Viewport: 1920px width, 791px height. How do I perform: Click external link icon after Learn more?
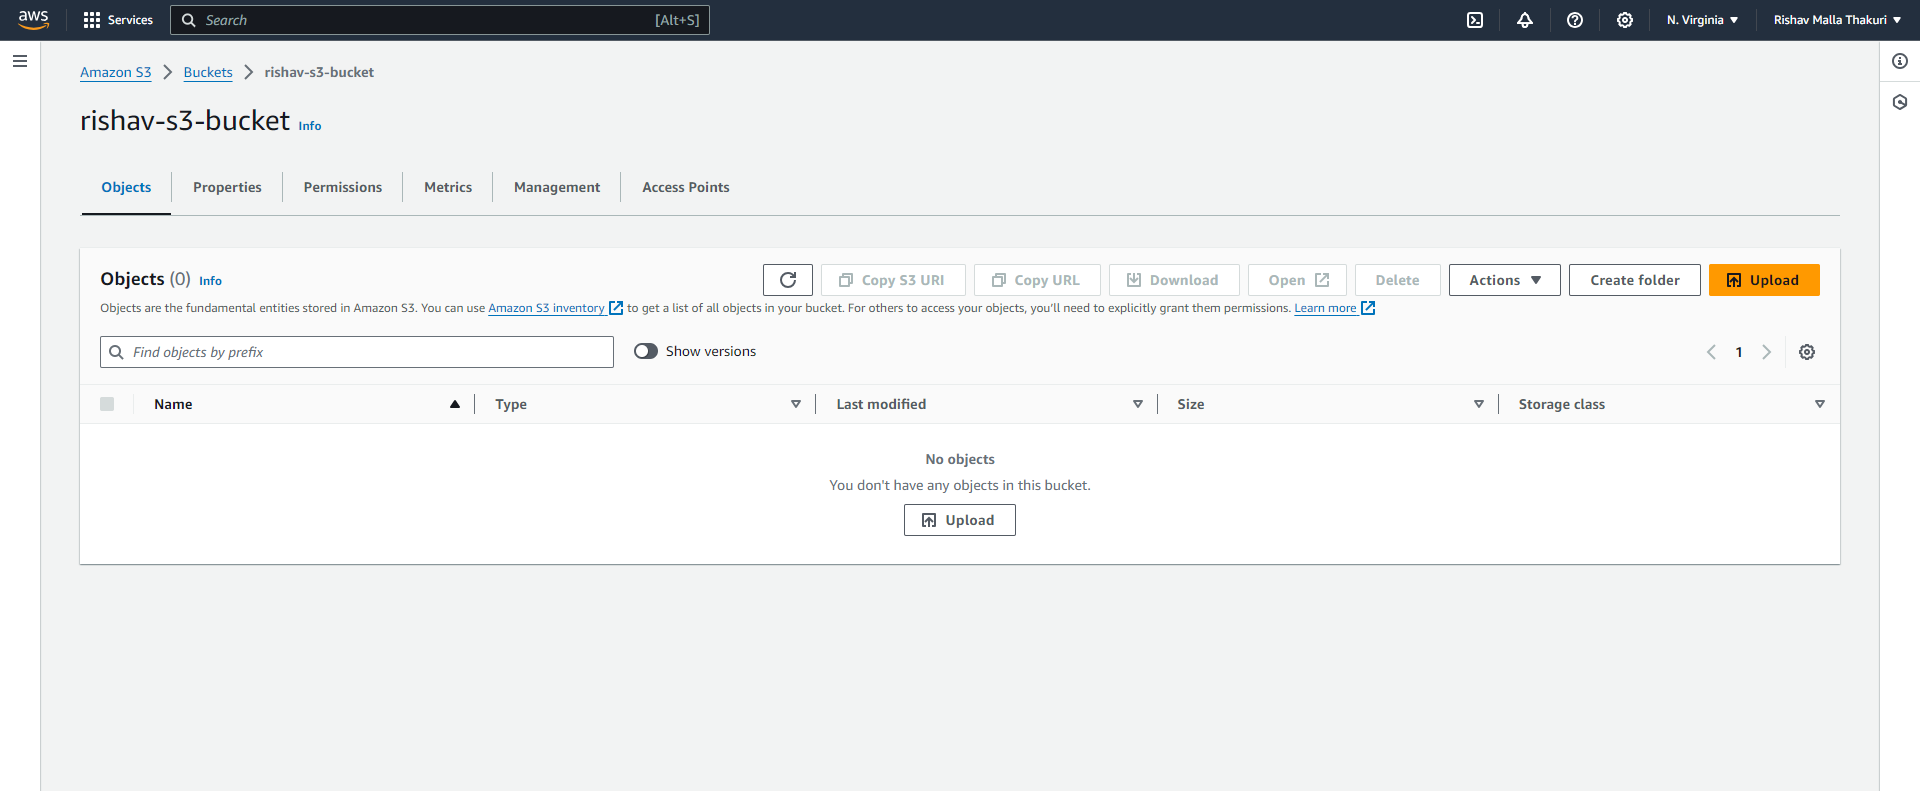[x=1368, y=308]
